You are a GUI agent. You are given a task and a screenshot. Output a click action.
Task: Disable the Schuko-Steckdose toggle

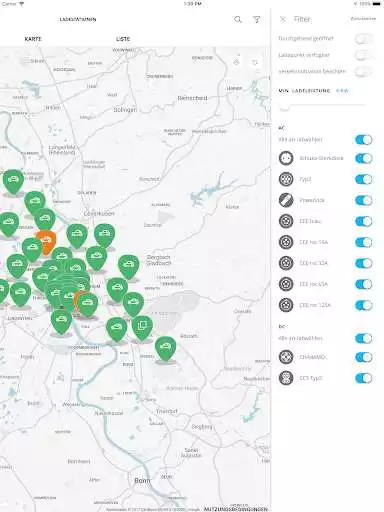363,158
